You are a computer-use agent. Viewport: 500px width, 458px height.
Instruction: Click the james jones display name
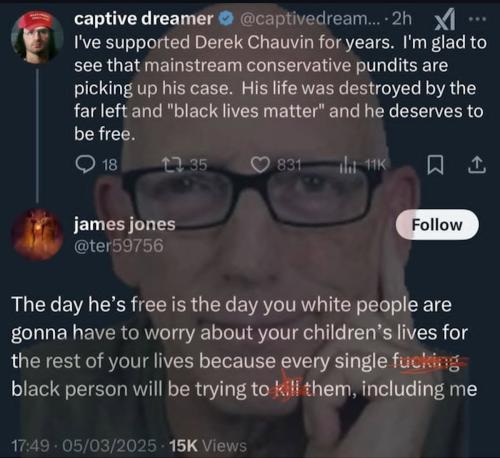(125, 224)
